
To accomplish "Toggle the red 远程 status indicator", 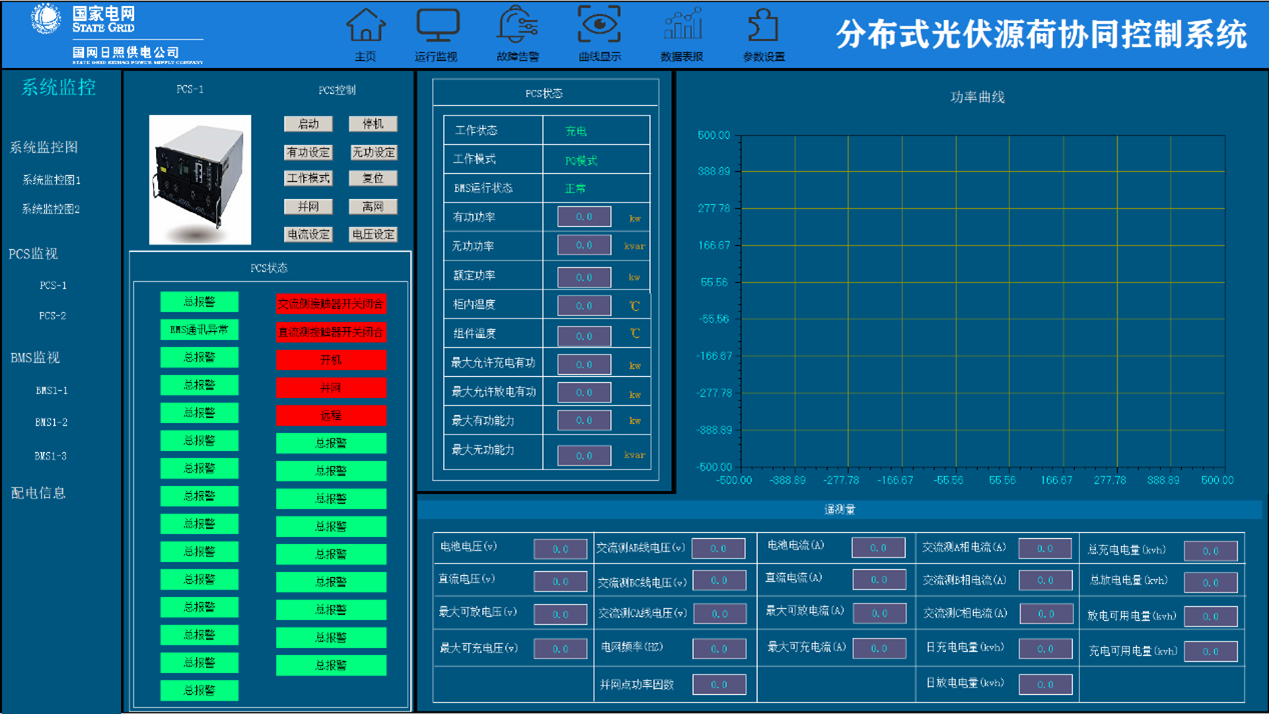I will click(x=331, y=414).
